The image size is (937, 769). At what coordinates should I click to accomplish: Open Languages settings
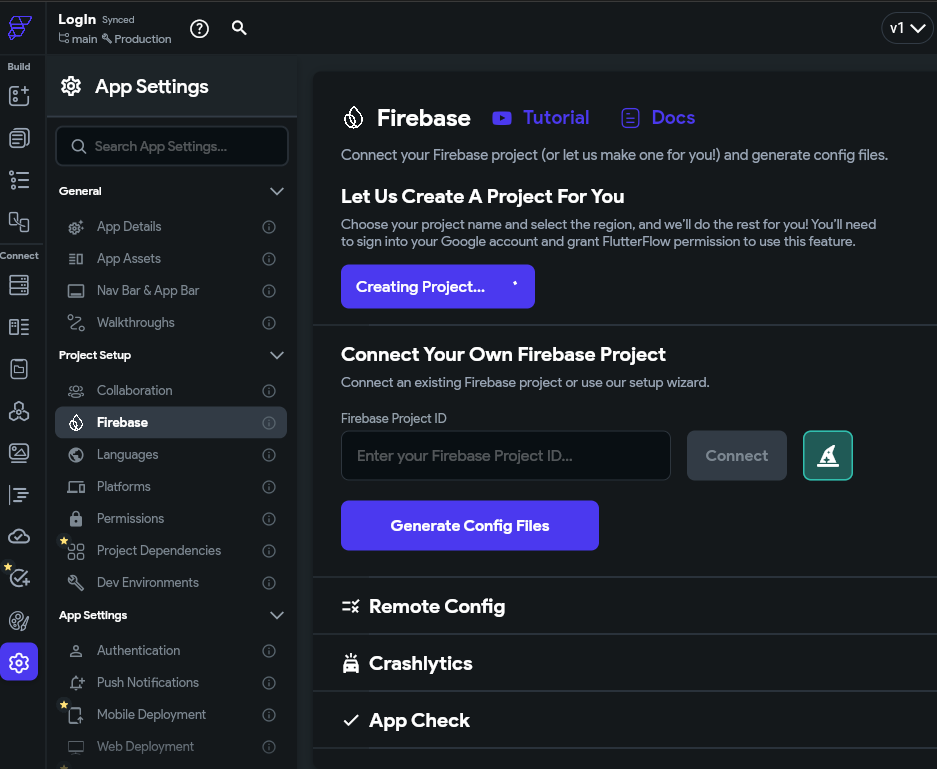point(171,455)
